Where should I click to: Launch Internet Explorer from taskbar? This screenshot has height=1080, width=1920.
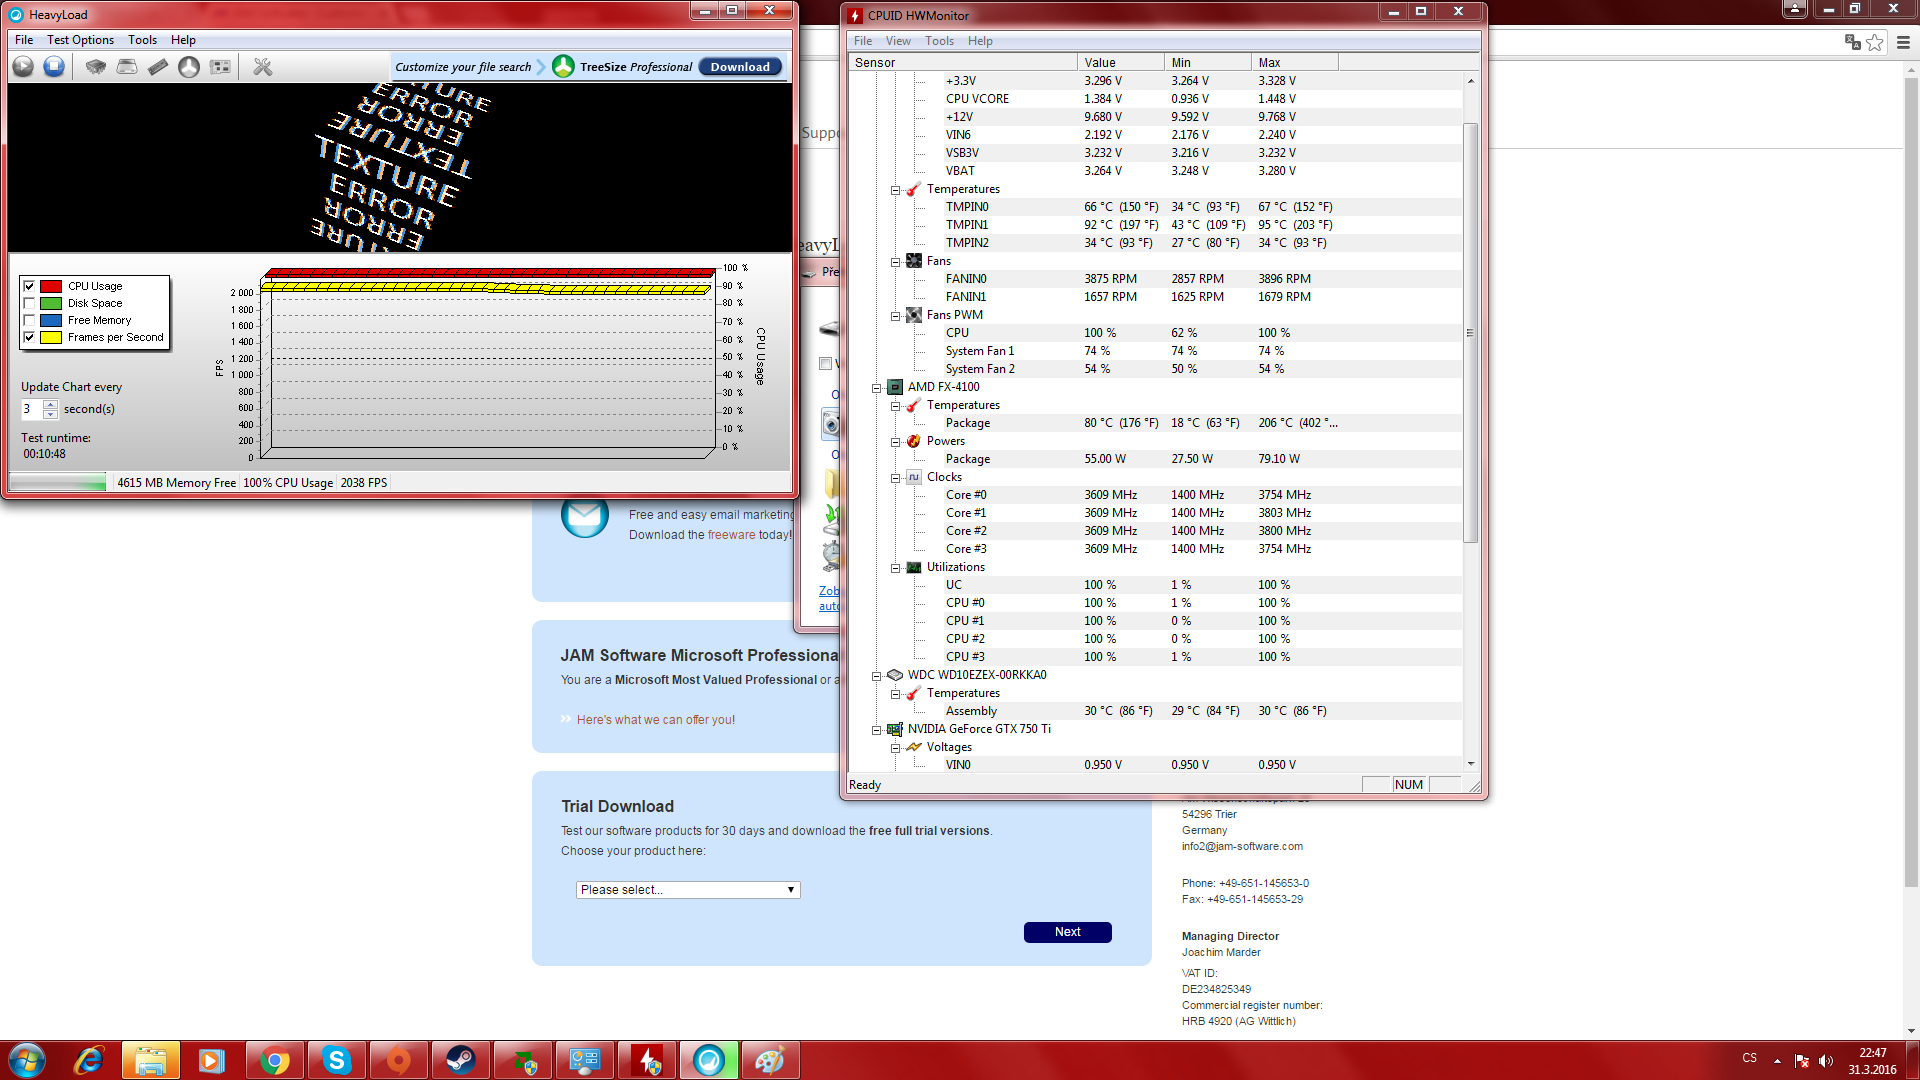click(x=89, y=1060)
